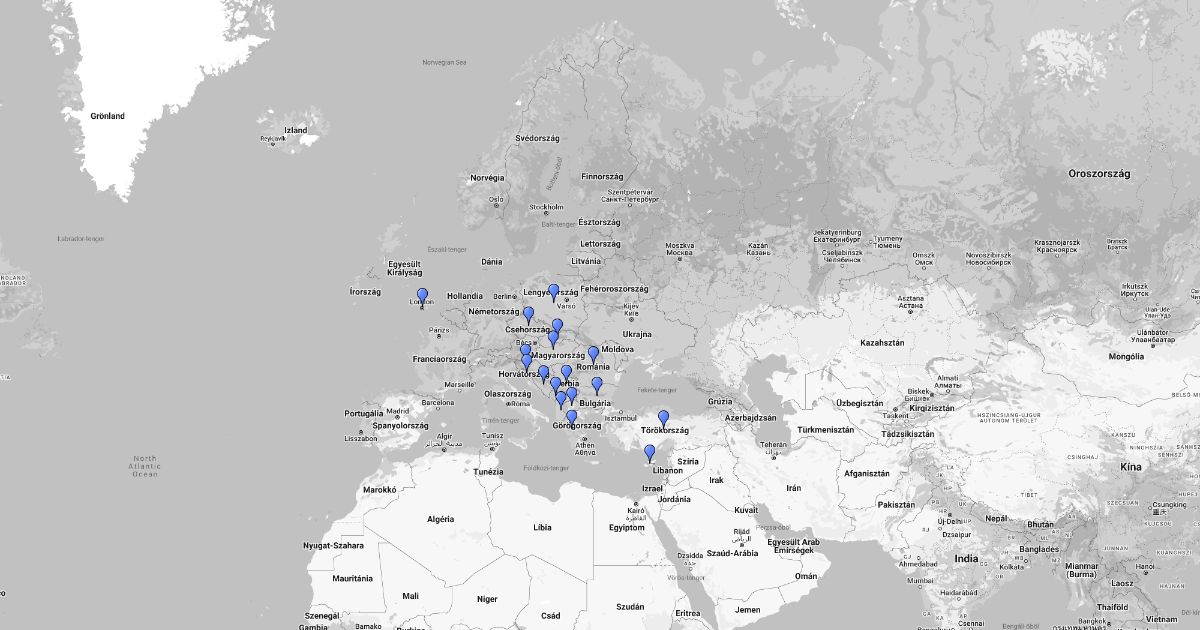
Task: Open the pin on the Lengyelország label
Action: (x=553, y=292)
